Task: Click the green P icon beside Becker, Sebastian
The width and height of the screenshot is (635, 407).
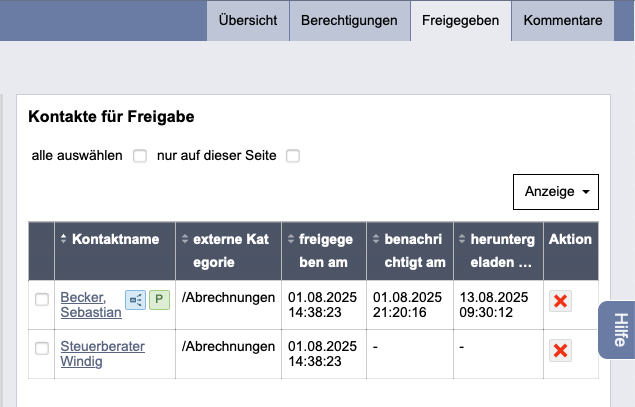Action: click(x=159, y=300)
